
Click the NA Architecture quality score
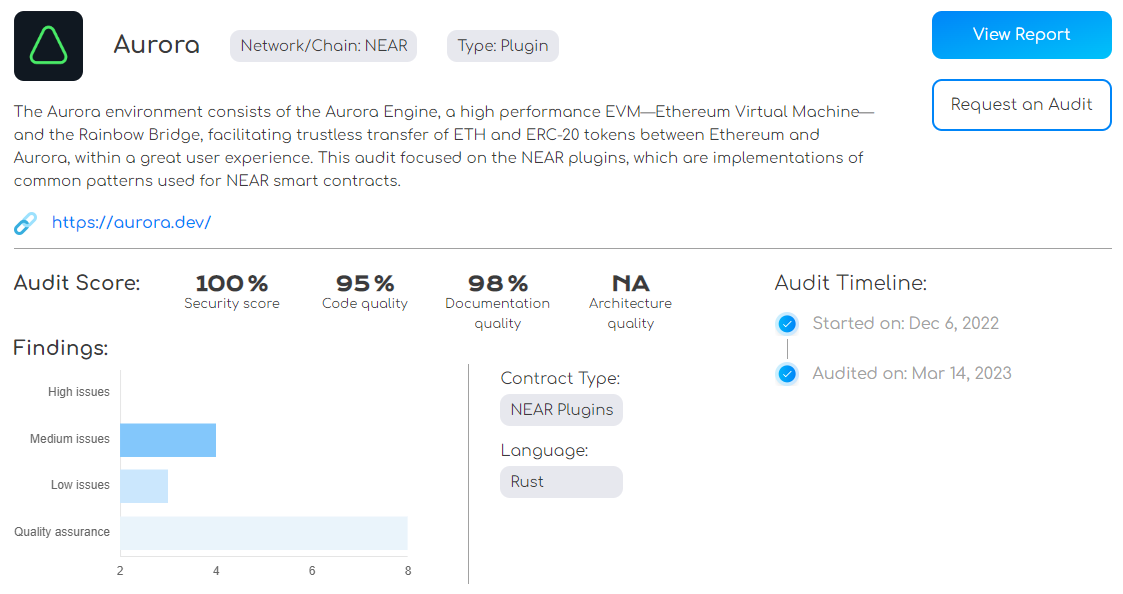click(x=630, y=283)
